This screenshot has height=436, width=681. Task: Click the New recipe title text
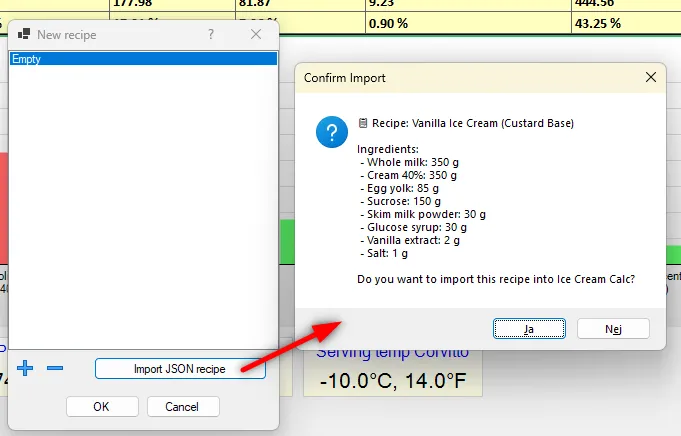[x=67, y=35]
